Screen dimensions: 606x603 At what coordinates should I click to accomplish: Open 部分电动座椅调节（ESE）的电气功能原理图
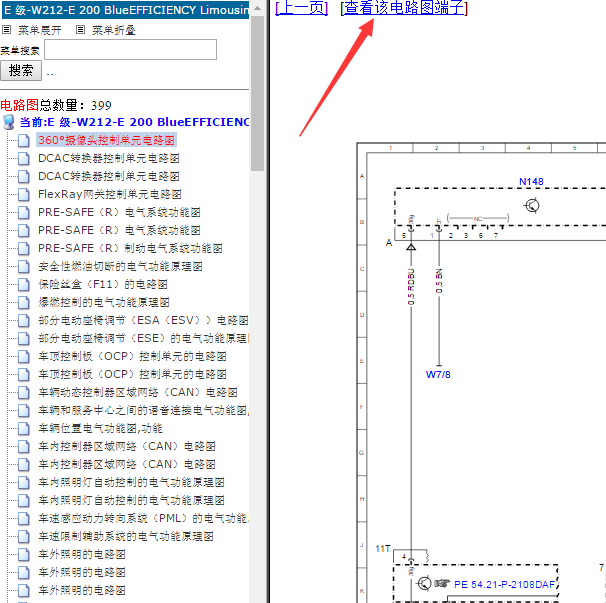[143, 338]
